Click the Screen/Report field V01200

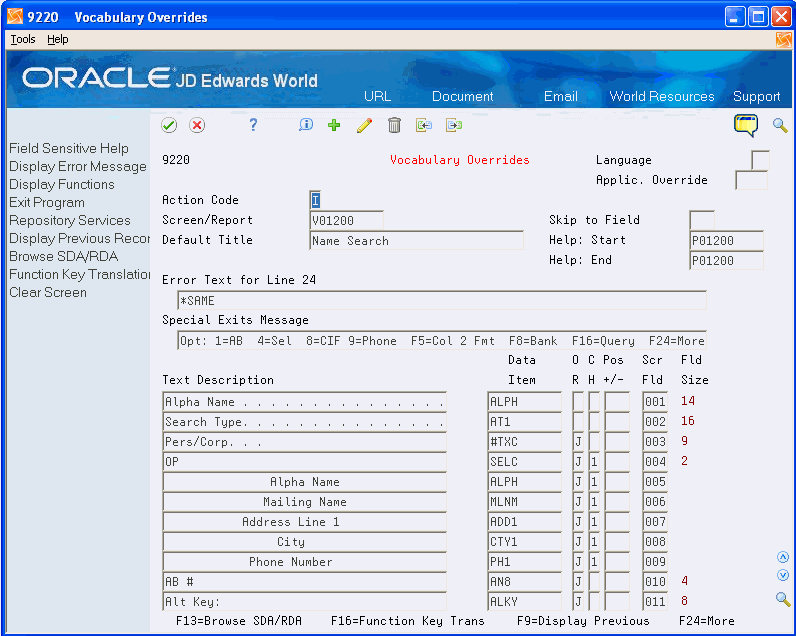[x=346, y=220]
